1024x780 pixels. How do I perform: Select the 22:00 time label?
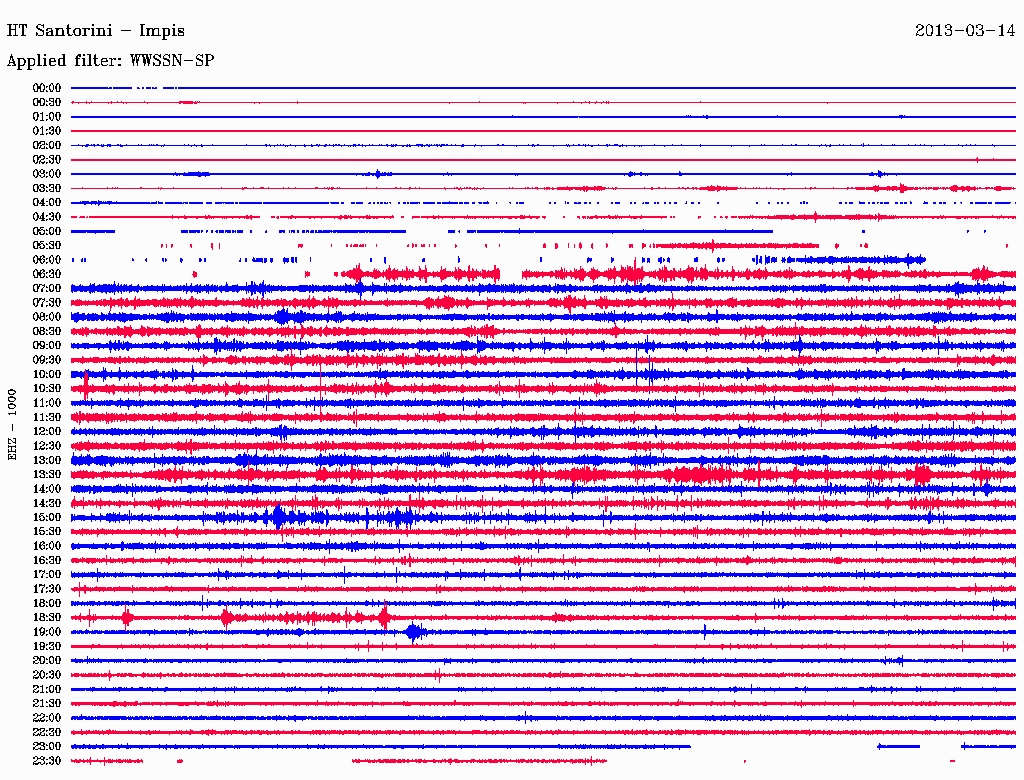click(47, 719)
